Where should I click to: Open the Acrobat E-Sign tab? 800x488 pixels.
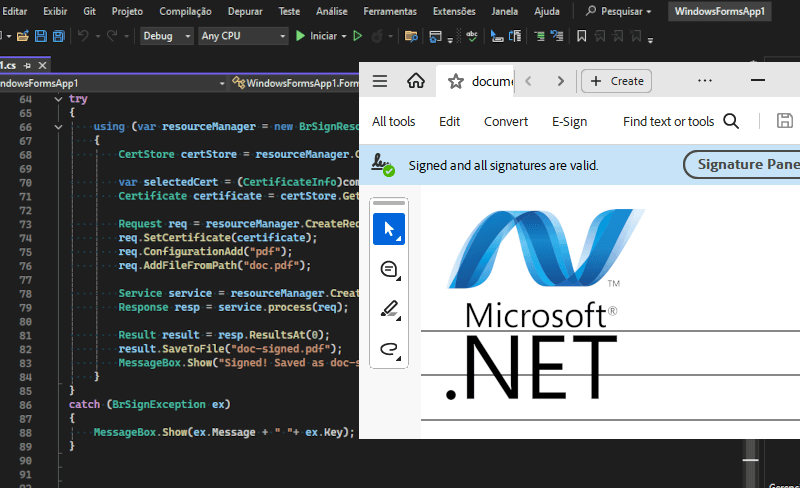click(x=569, y=121)
